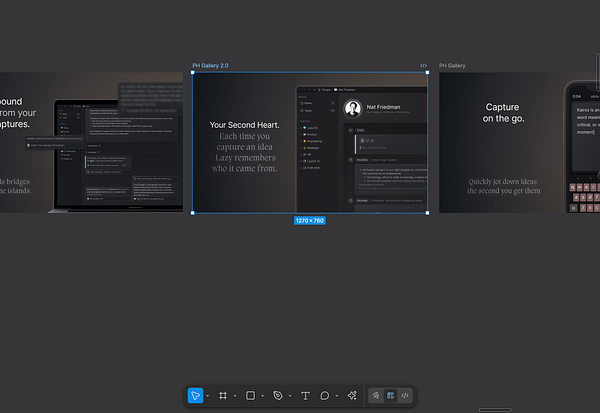Expand the Move tool options arrow
Viewport: 600px width, 413px height.
point(207,397)
